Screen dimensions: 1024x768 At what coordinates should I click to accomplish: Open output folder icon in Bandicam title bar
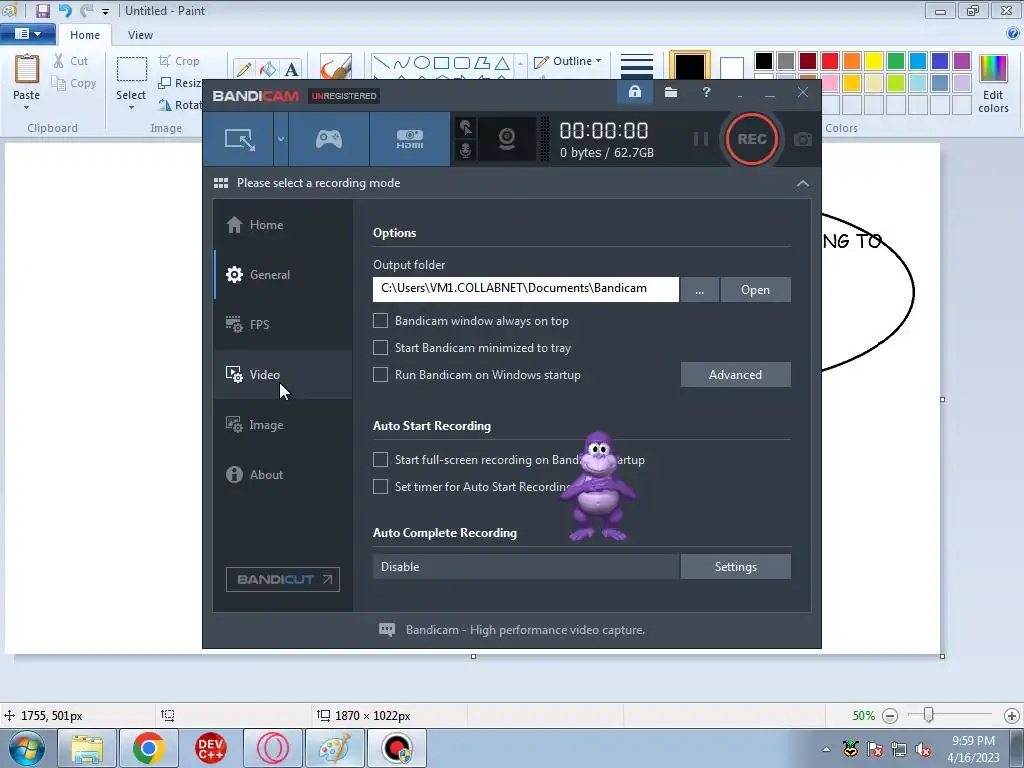(x=671, y=92)
